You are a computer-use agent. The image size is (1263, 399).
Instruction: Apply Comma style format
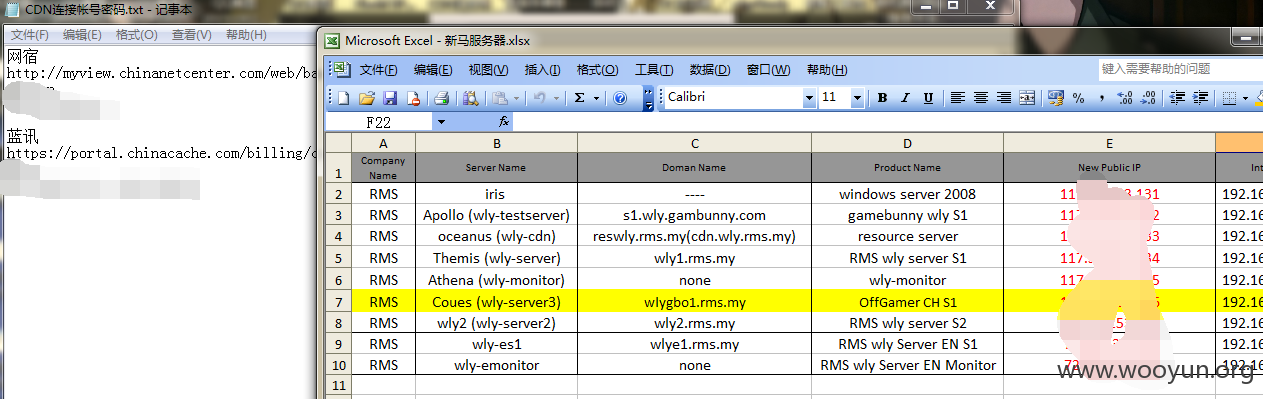pyautogui.click(x=1101, y=98)
